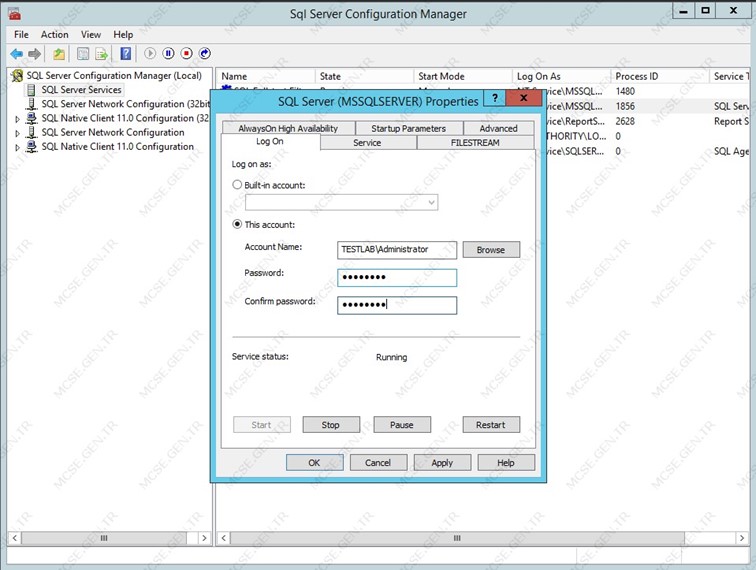Sort by the State column header

click(x=364, y=76)
